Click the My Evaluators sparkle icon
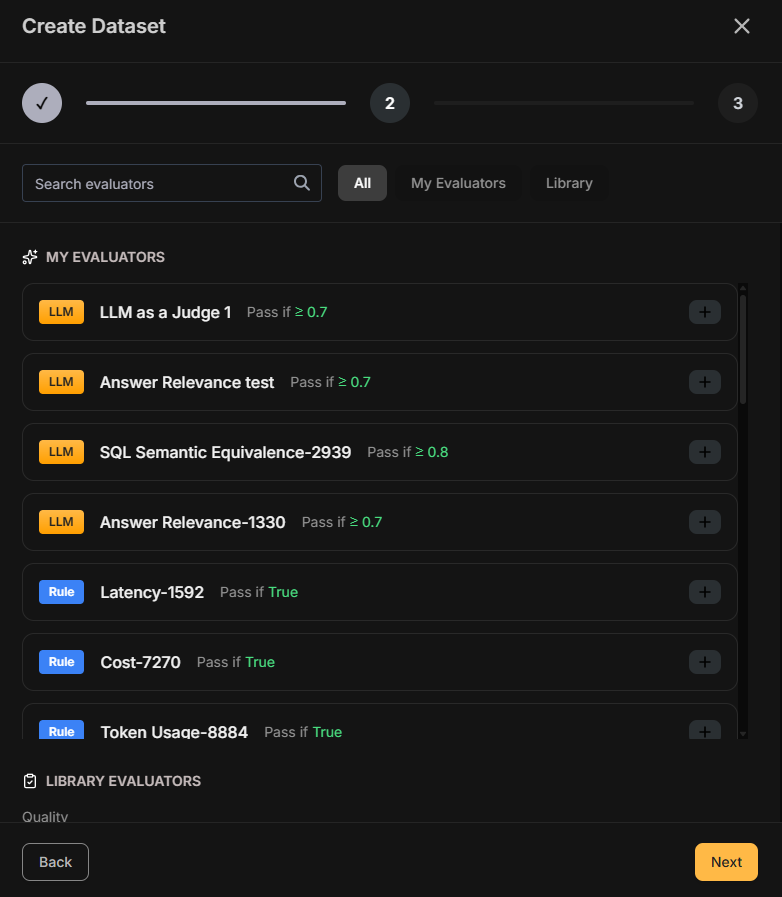This screenshot has height=897, width=782. 30,257
